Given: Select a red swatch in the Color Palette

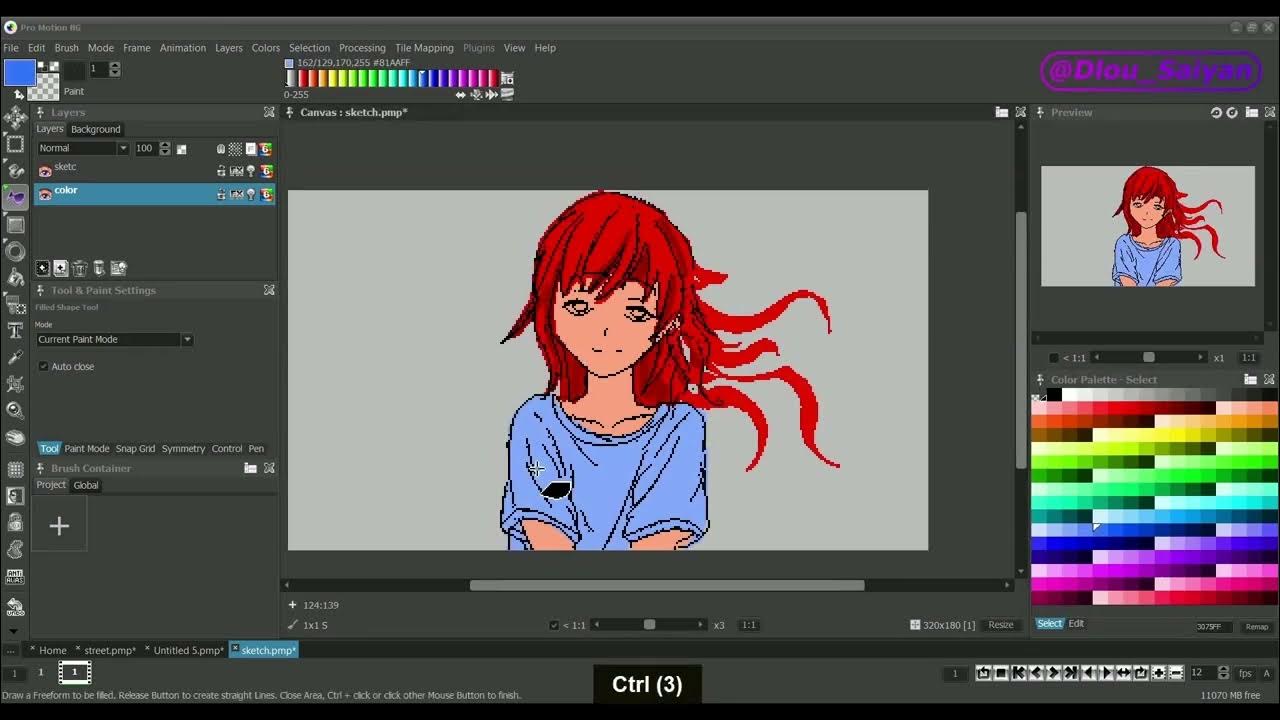Looking at the screenshot, I should [x=1120, y=410].
